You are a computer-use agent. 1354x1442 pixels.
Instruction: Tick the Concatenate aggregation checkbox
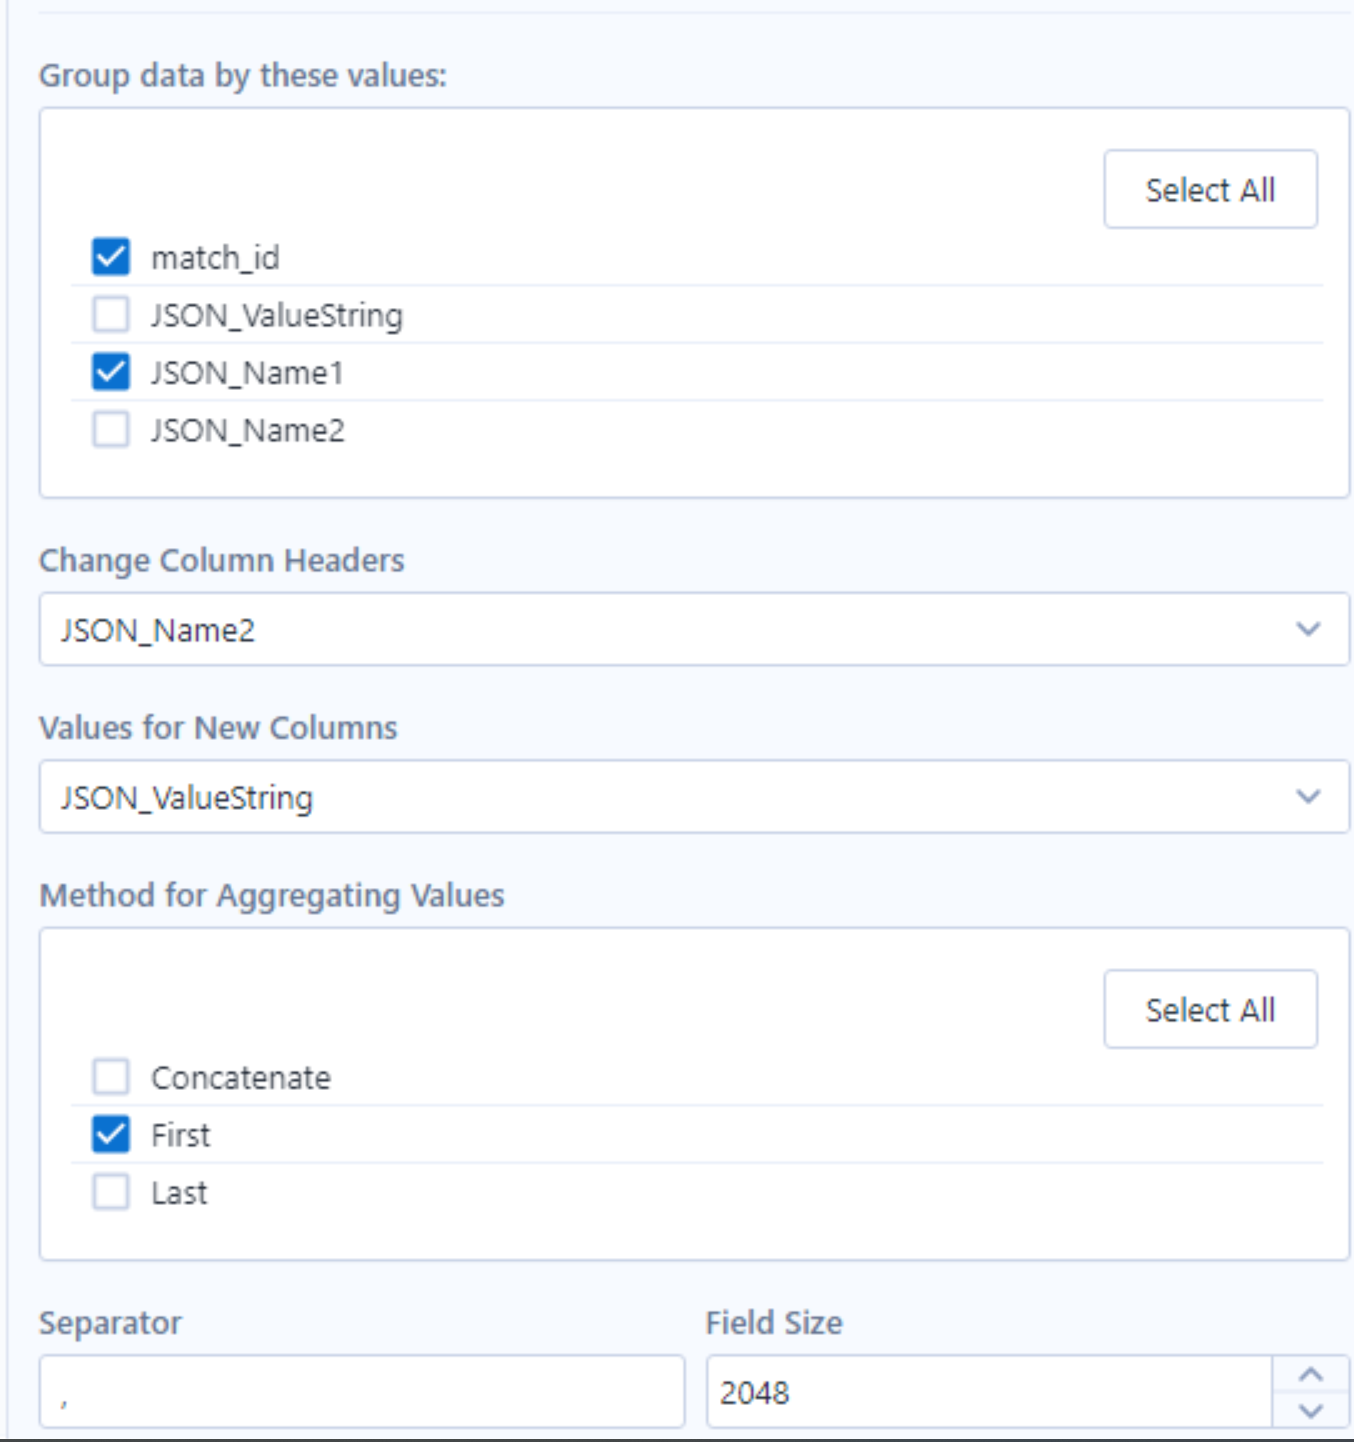(111, 1077)
